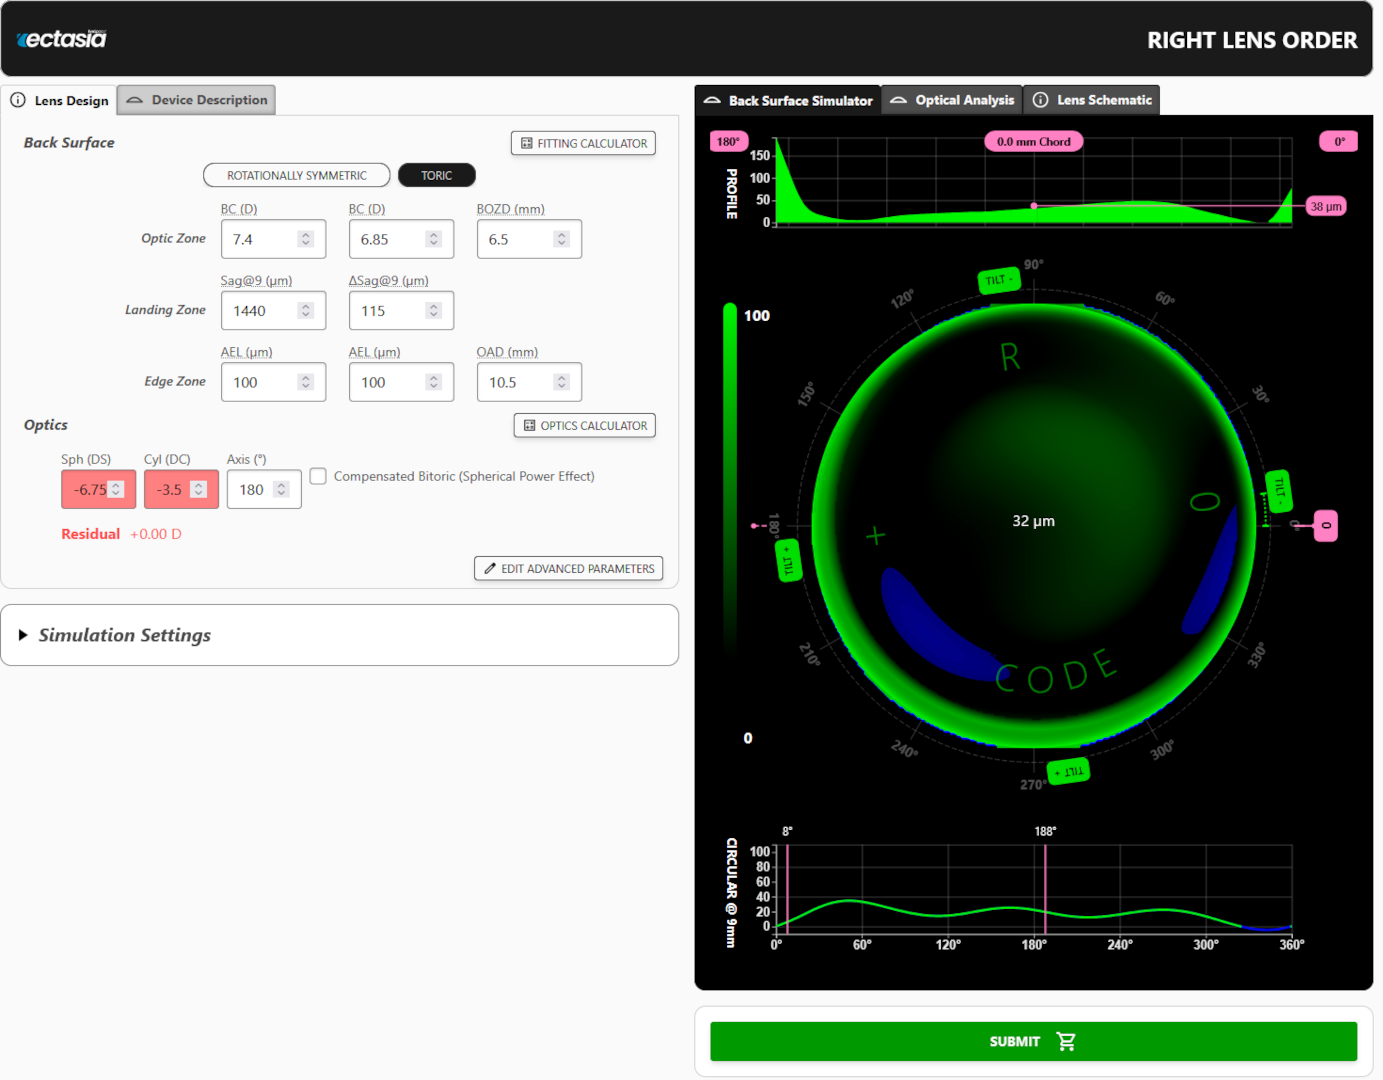The height and width of the screenshot is (1080, 1383).
Task: Select the Toric back surface option
Action: [436, 175]
